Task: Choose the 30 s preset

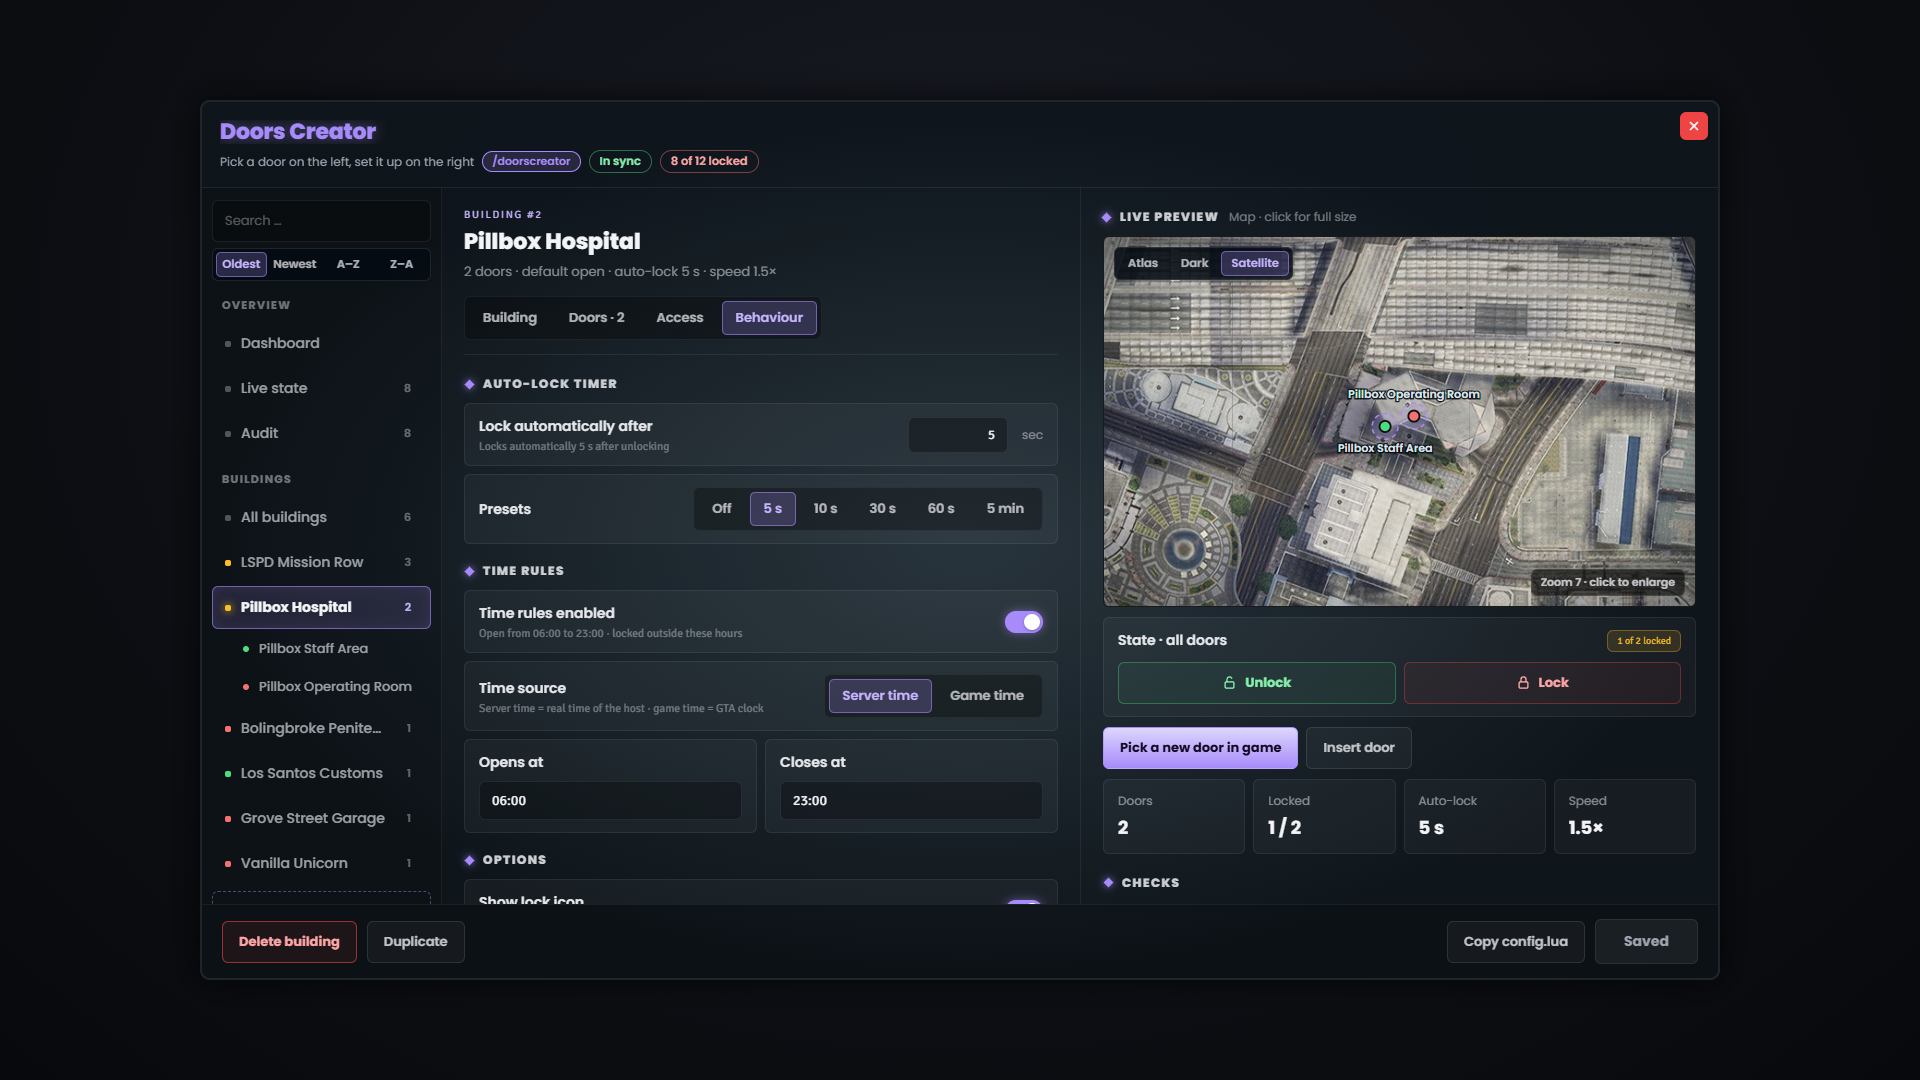Action: click(x=882, y=509)
